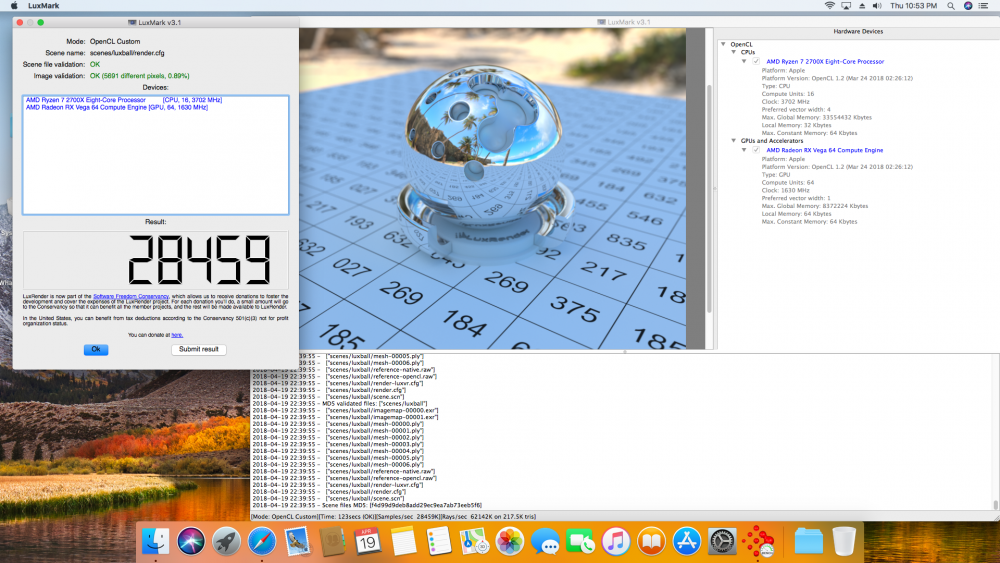Image resolution: width=1000 pixels, height=563 pixels.
Task: Open the Apple menu
Action: tap(14, 6)
